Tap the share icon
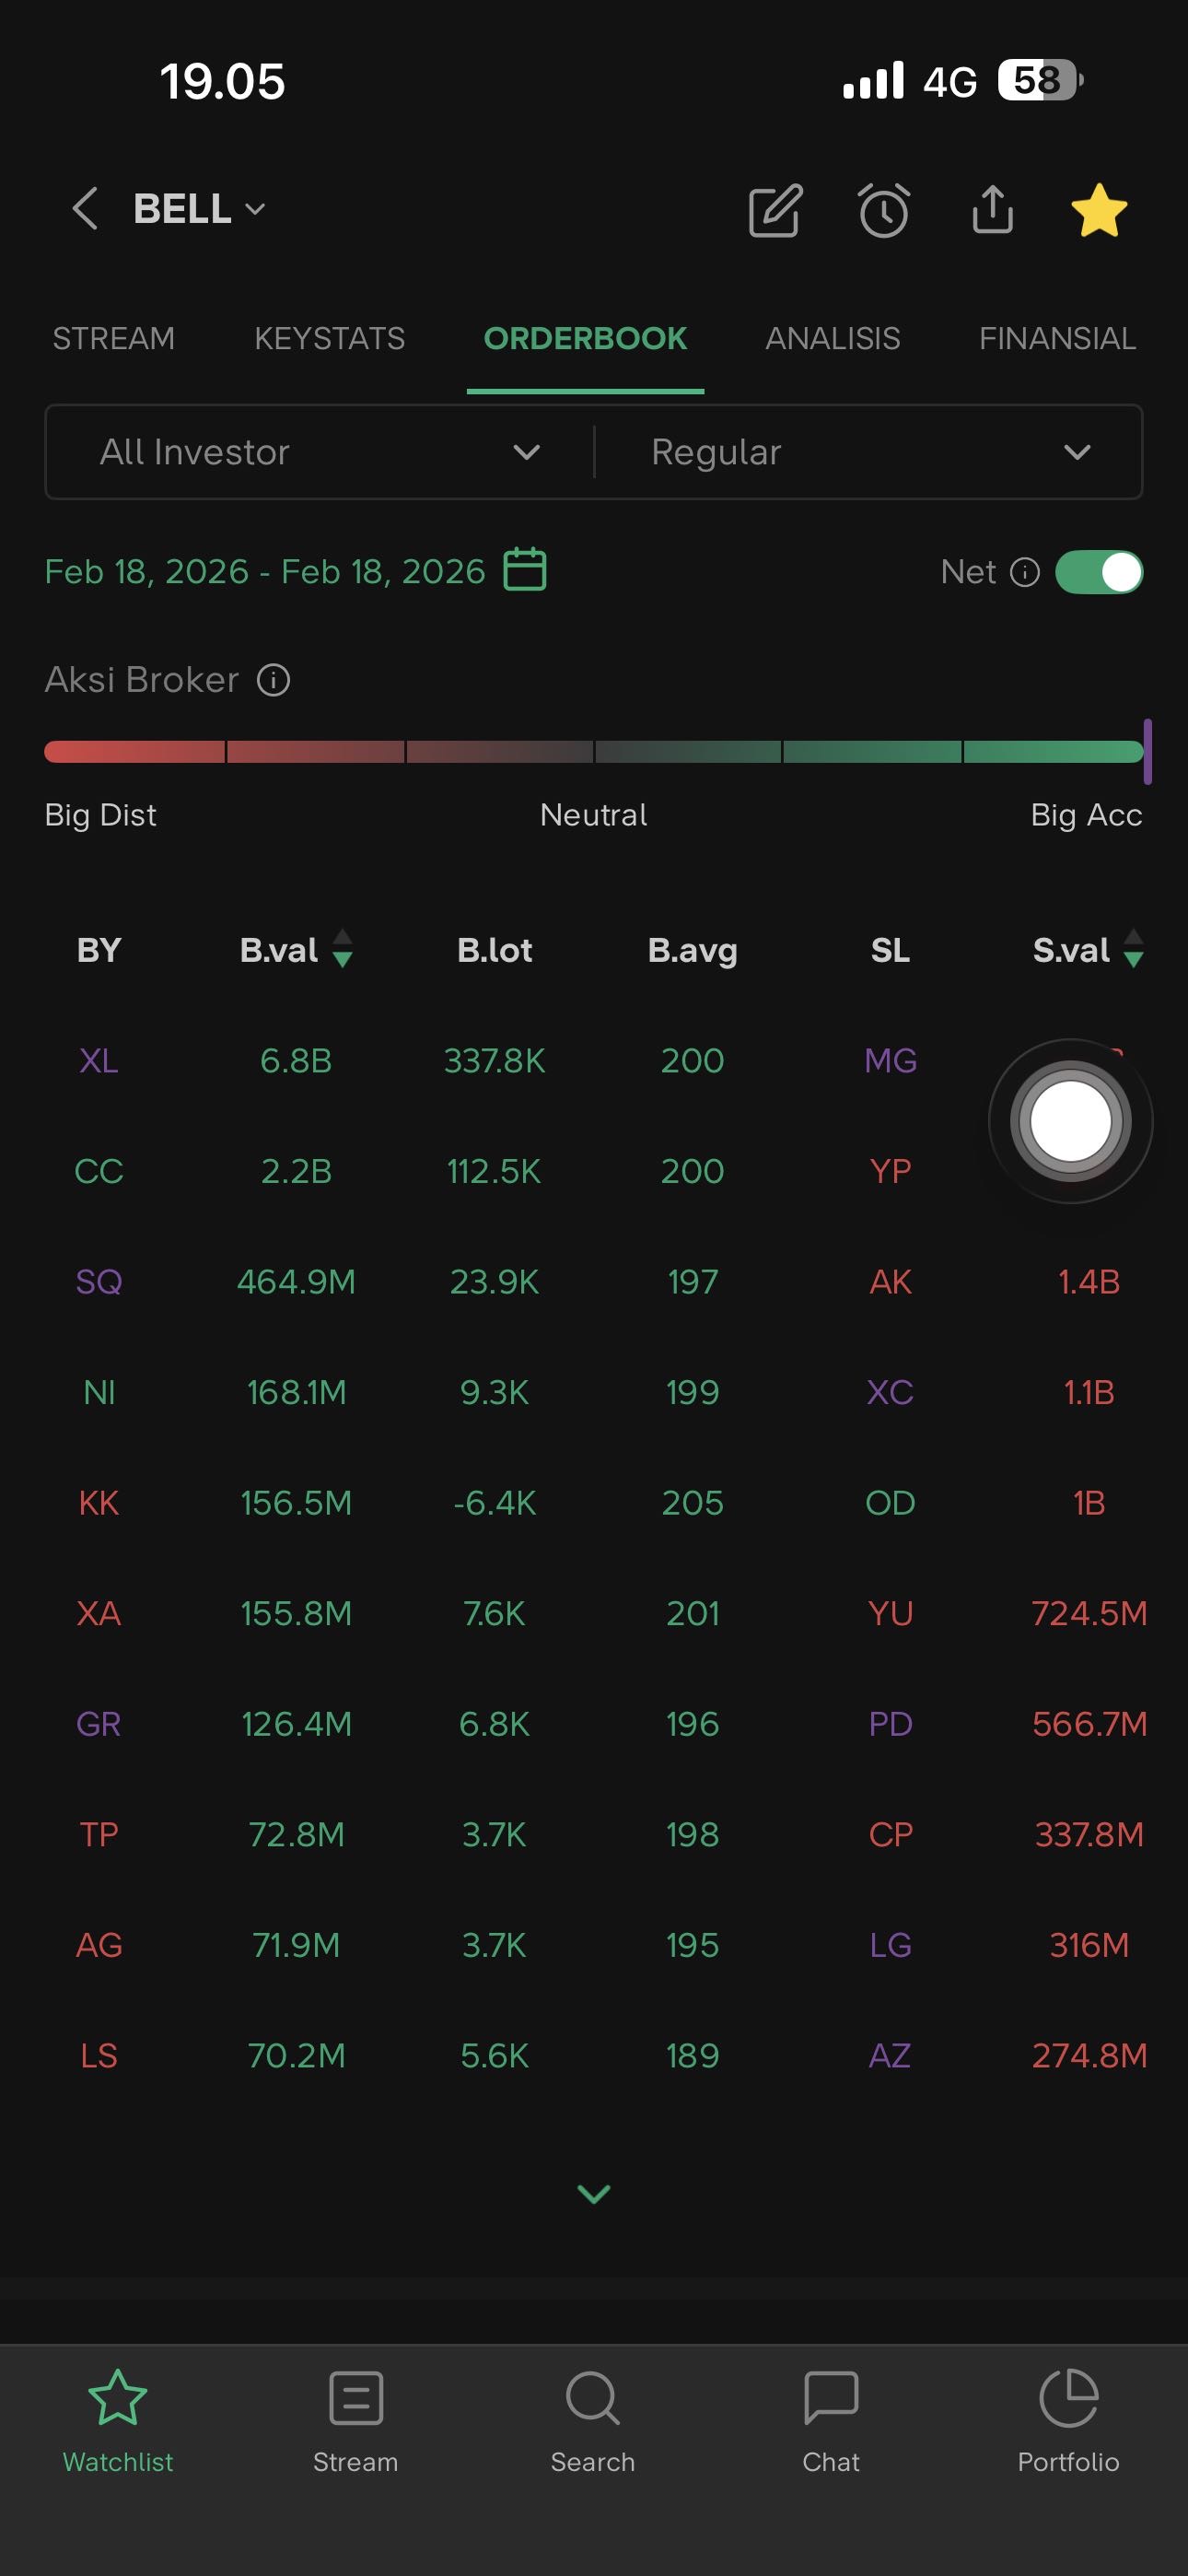The image size is (1188, 2576). (992, 209)
